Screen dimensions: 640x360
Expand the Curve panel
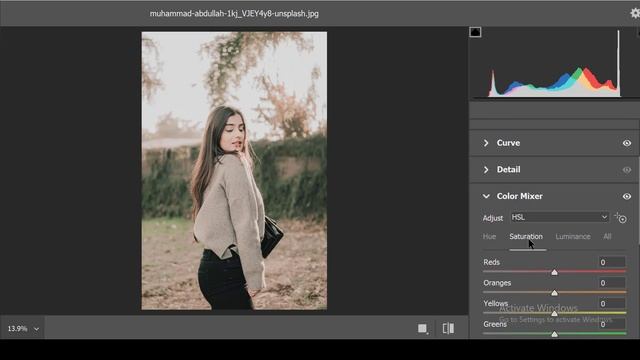tap(486, 143)
